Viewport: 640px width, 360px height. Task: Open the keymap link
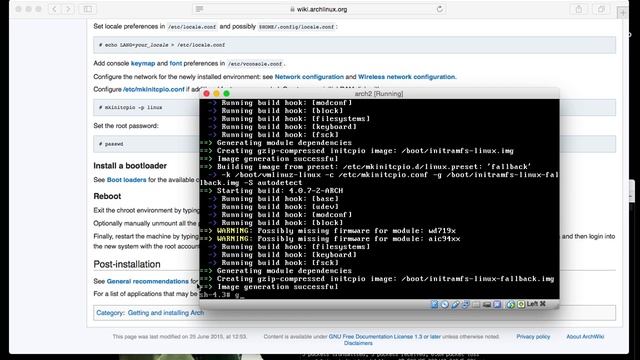(x=143, y=63)
